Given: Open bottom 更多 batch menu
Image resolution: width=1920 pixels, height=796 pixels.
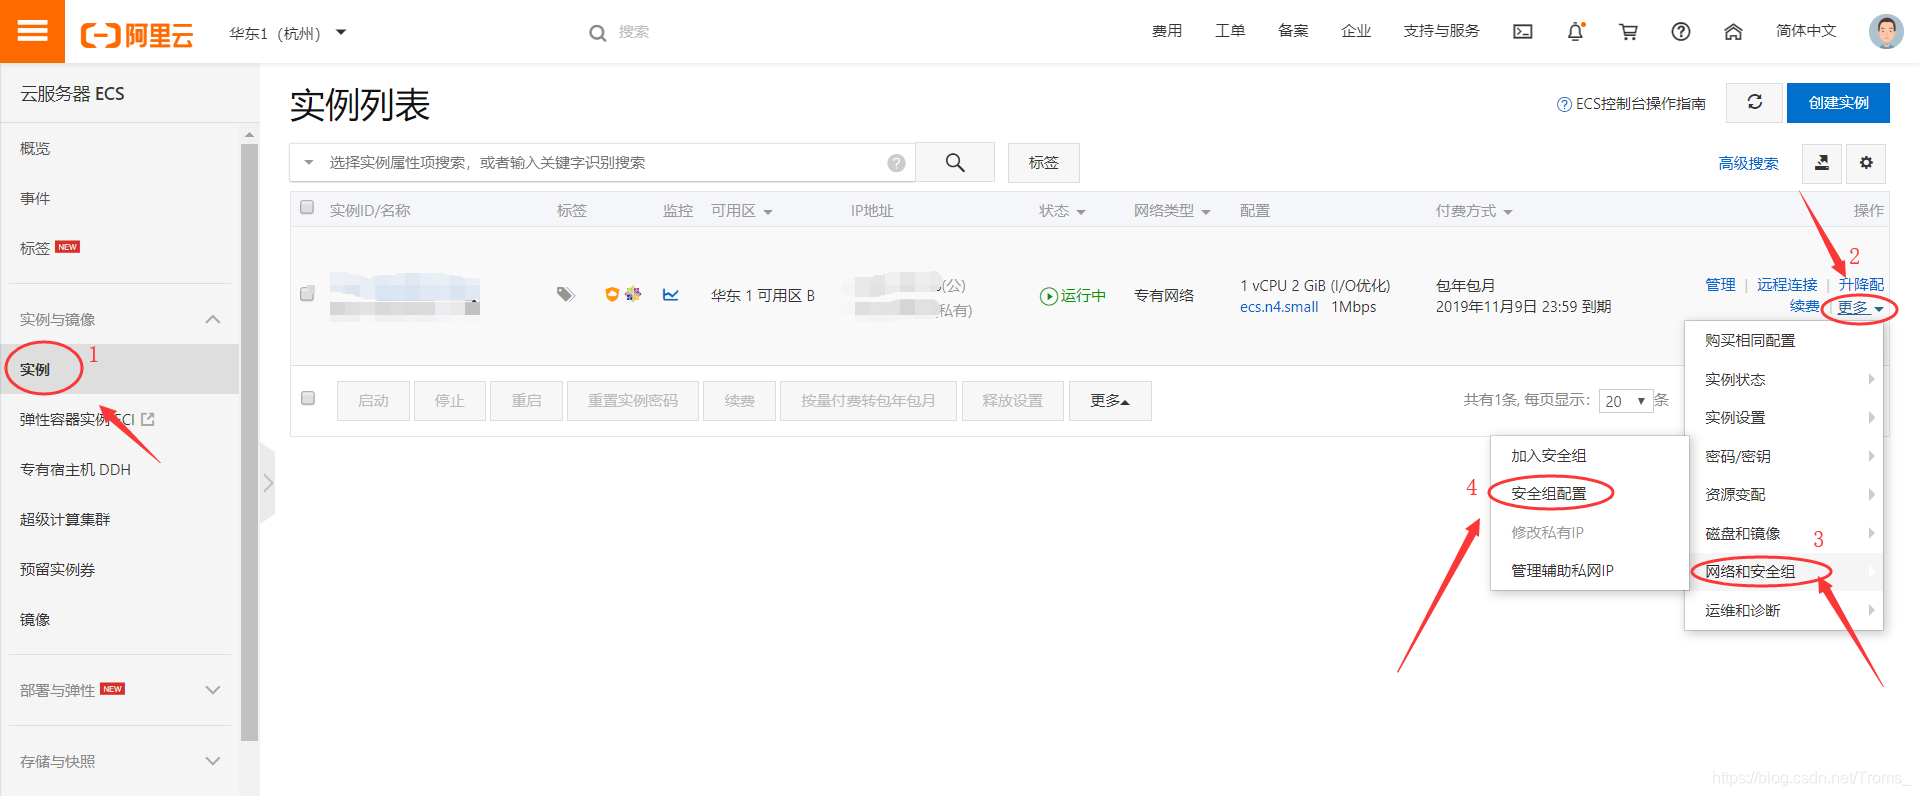Looking at the screenshot, I should pos(1110,401).
